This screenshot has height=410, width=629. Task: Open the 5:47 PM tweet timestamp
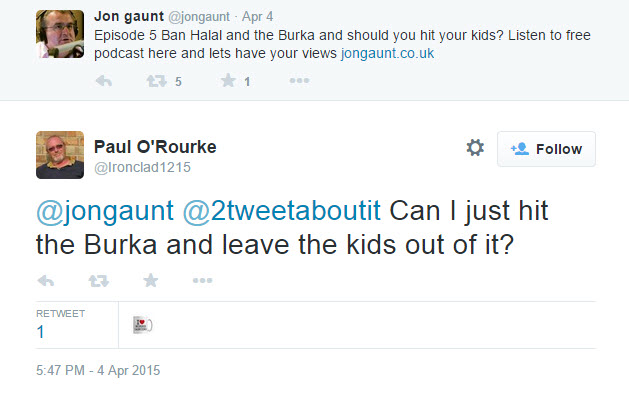pos(97,370)
